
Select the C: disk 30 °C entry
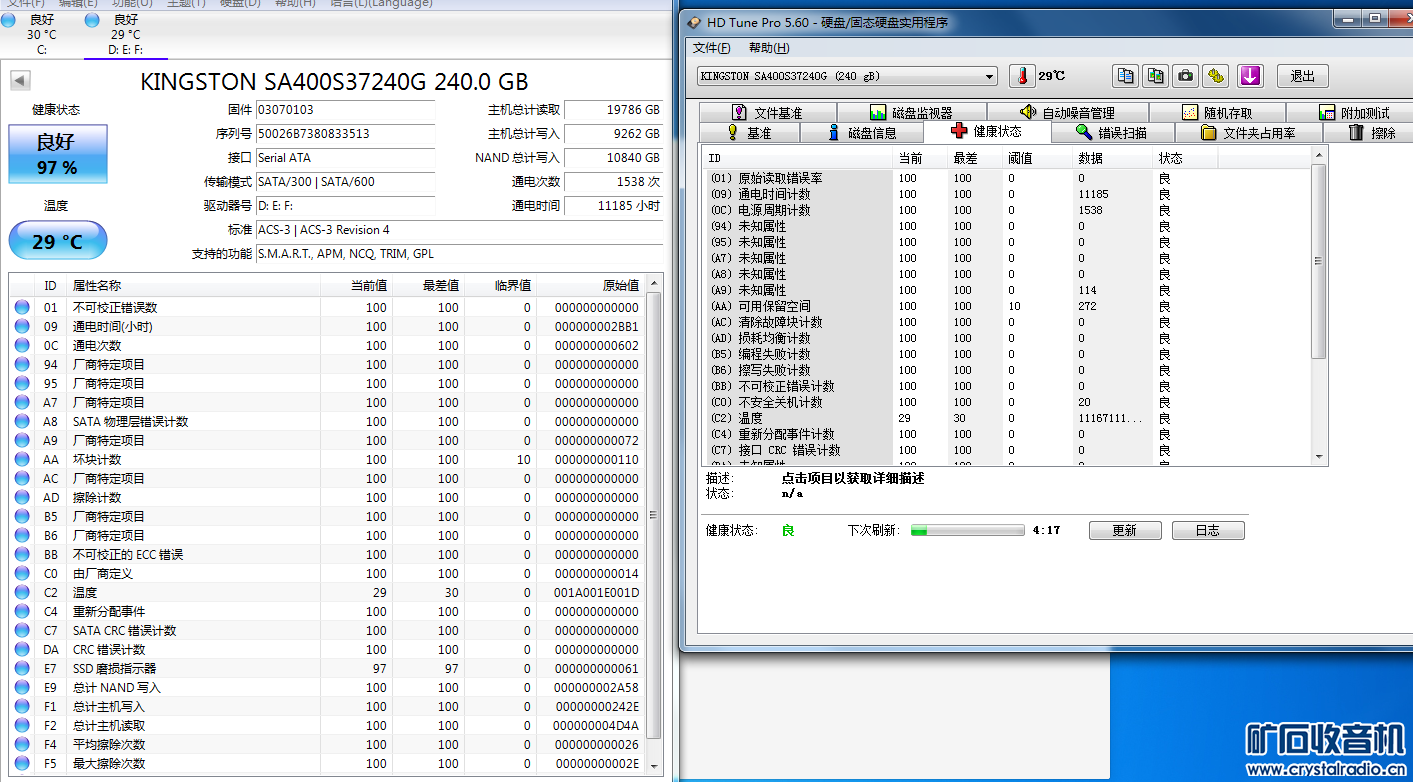(x=42, y=34)
